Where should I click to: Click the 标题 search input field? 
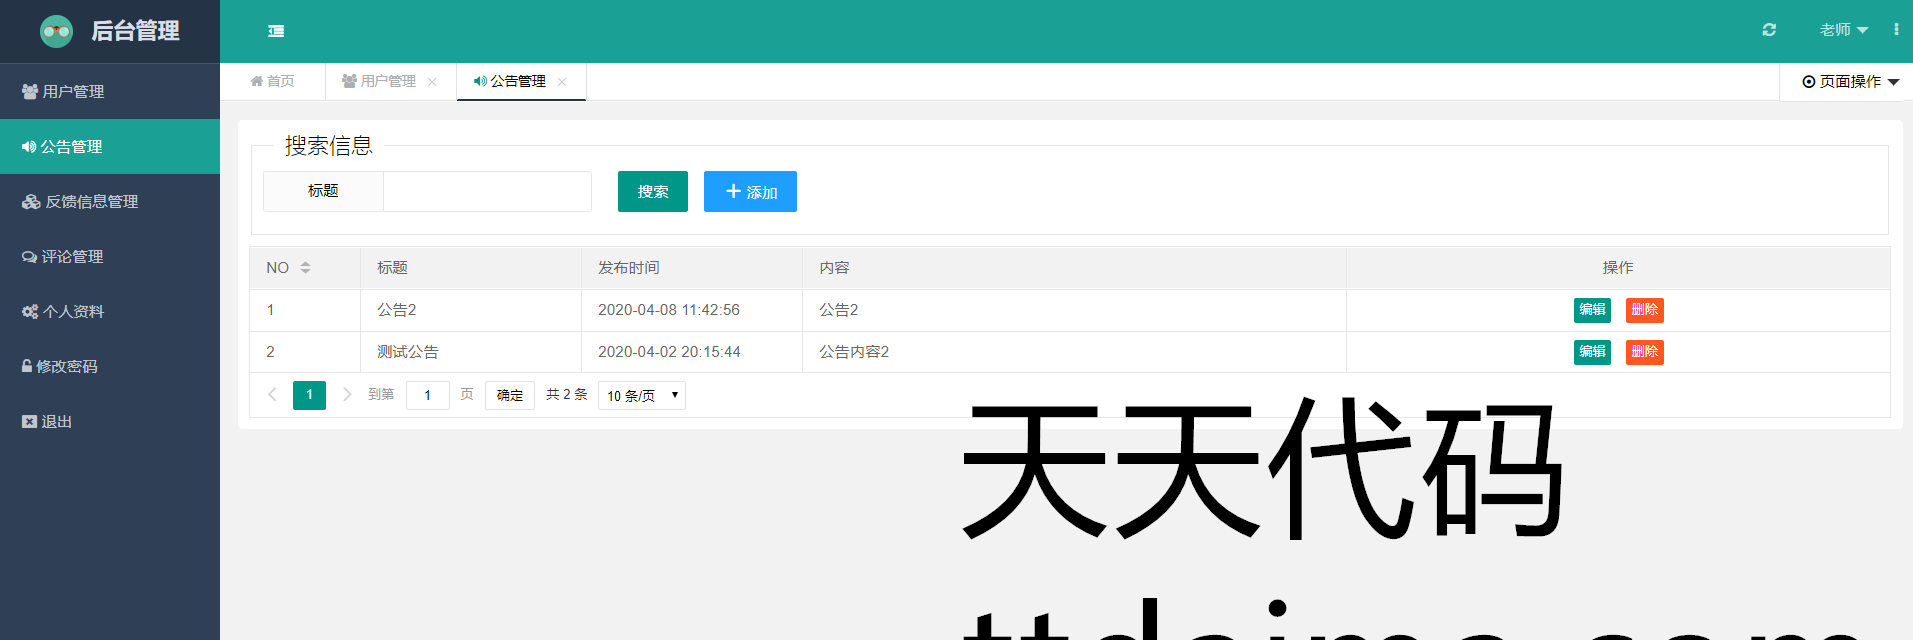pos(487,192)
